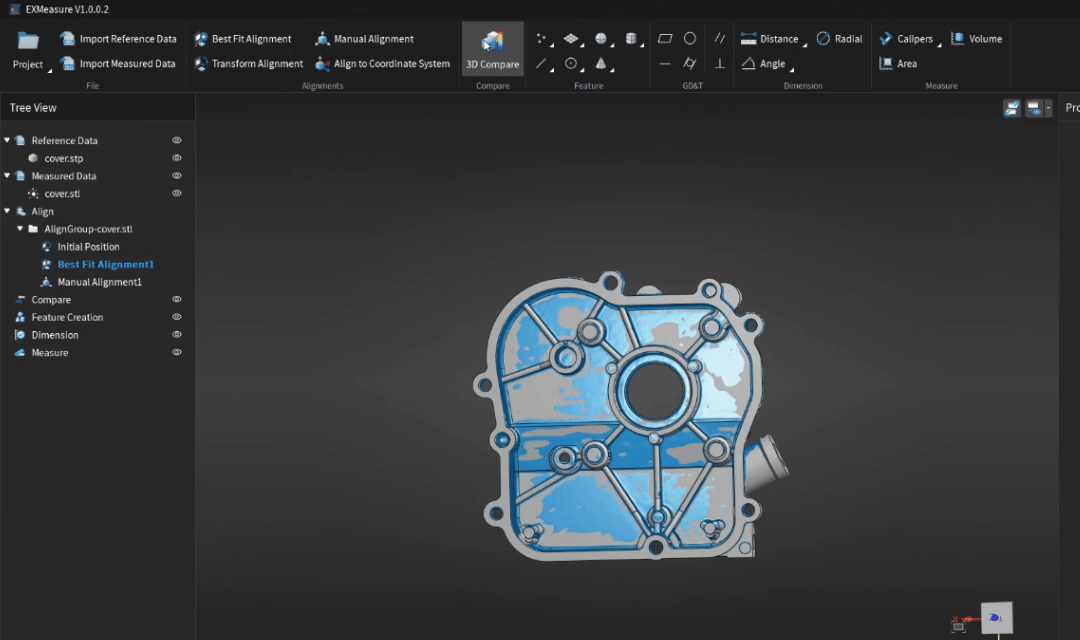This screenshot has width=1080, height=640.
Task: Toggle visibility of Dimension node
Action: tap(176, 335)
